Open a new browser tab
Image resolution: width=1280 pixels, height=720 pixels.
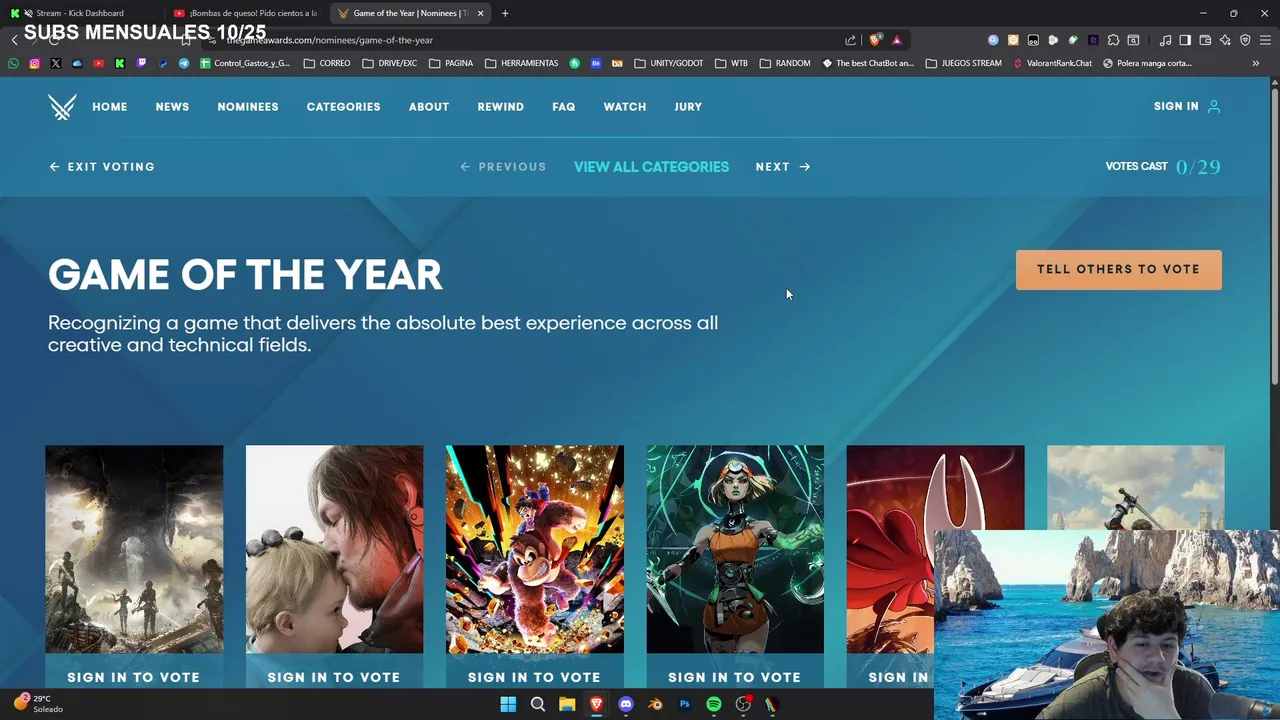tap(505, 13)
